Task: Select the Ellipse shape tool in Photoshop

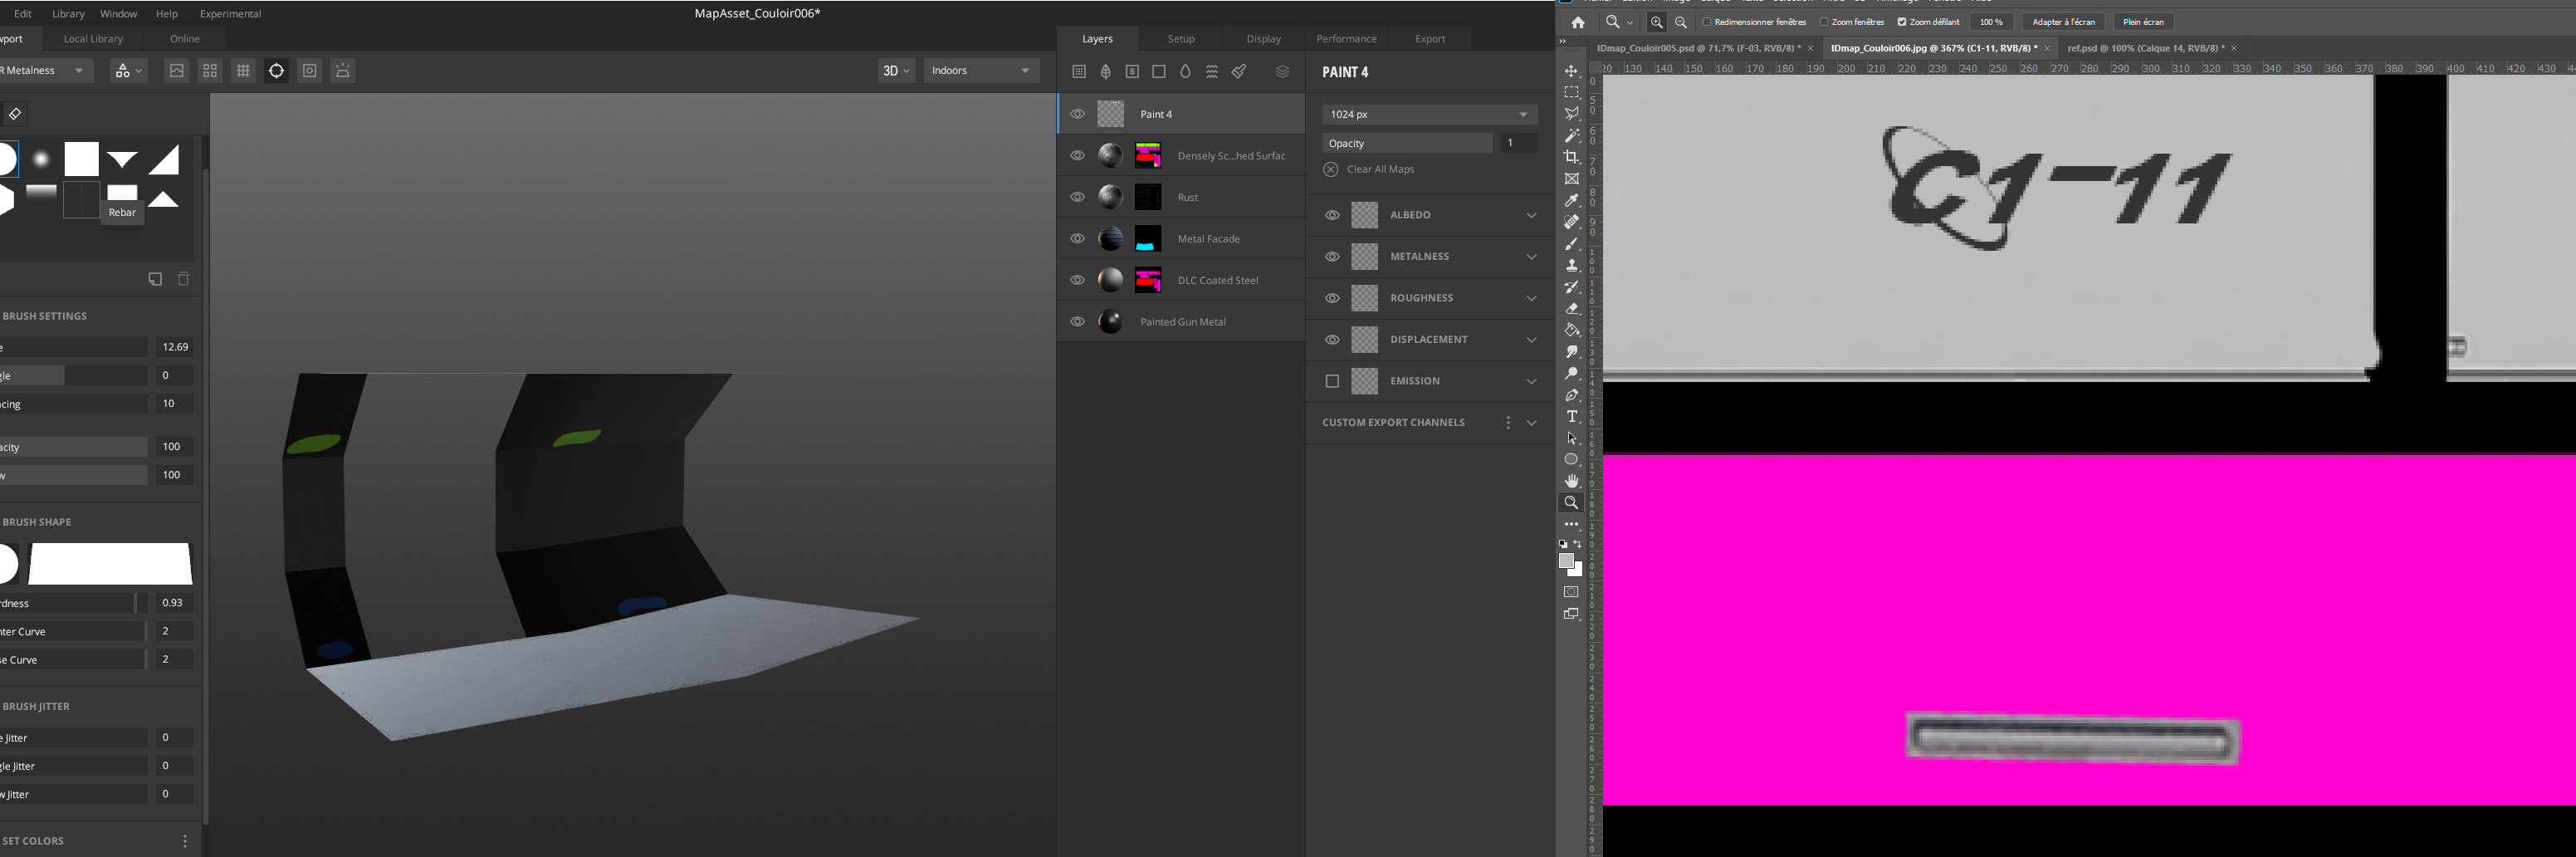Action: [1572, 460]
